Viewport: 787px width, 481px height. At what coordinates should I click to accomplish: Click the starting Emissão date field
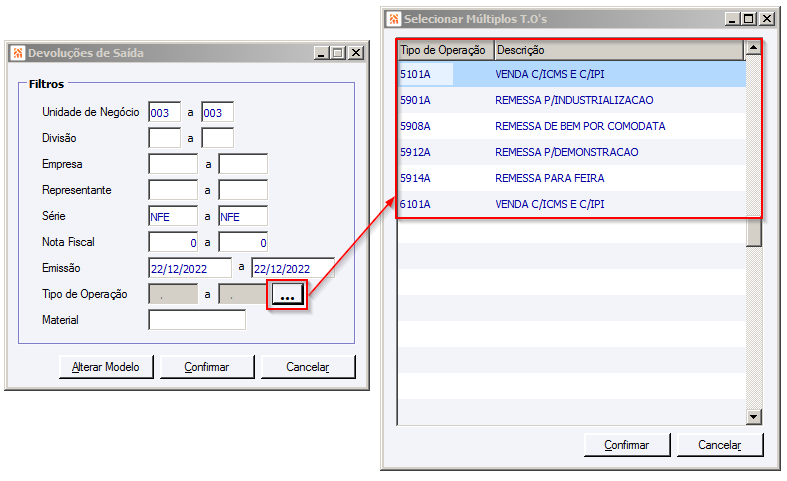[190, 268]
